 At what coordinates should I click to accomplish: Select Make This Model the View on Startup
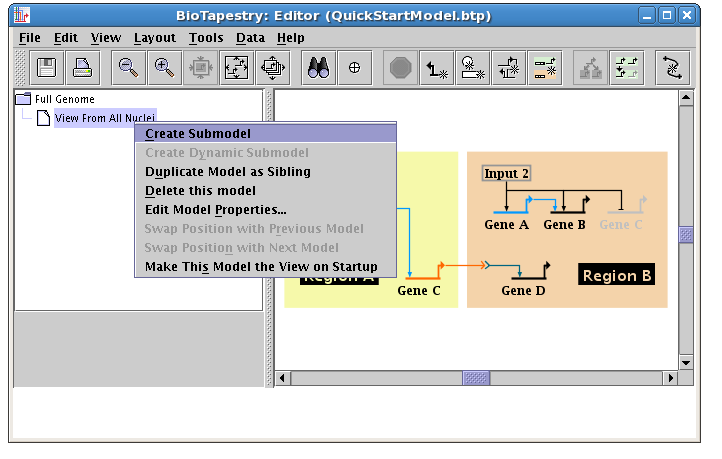261,267
